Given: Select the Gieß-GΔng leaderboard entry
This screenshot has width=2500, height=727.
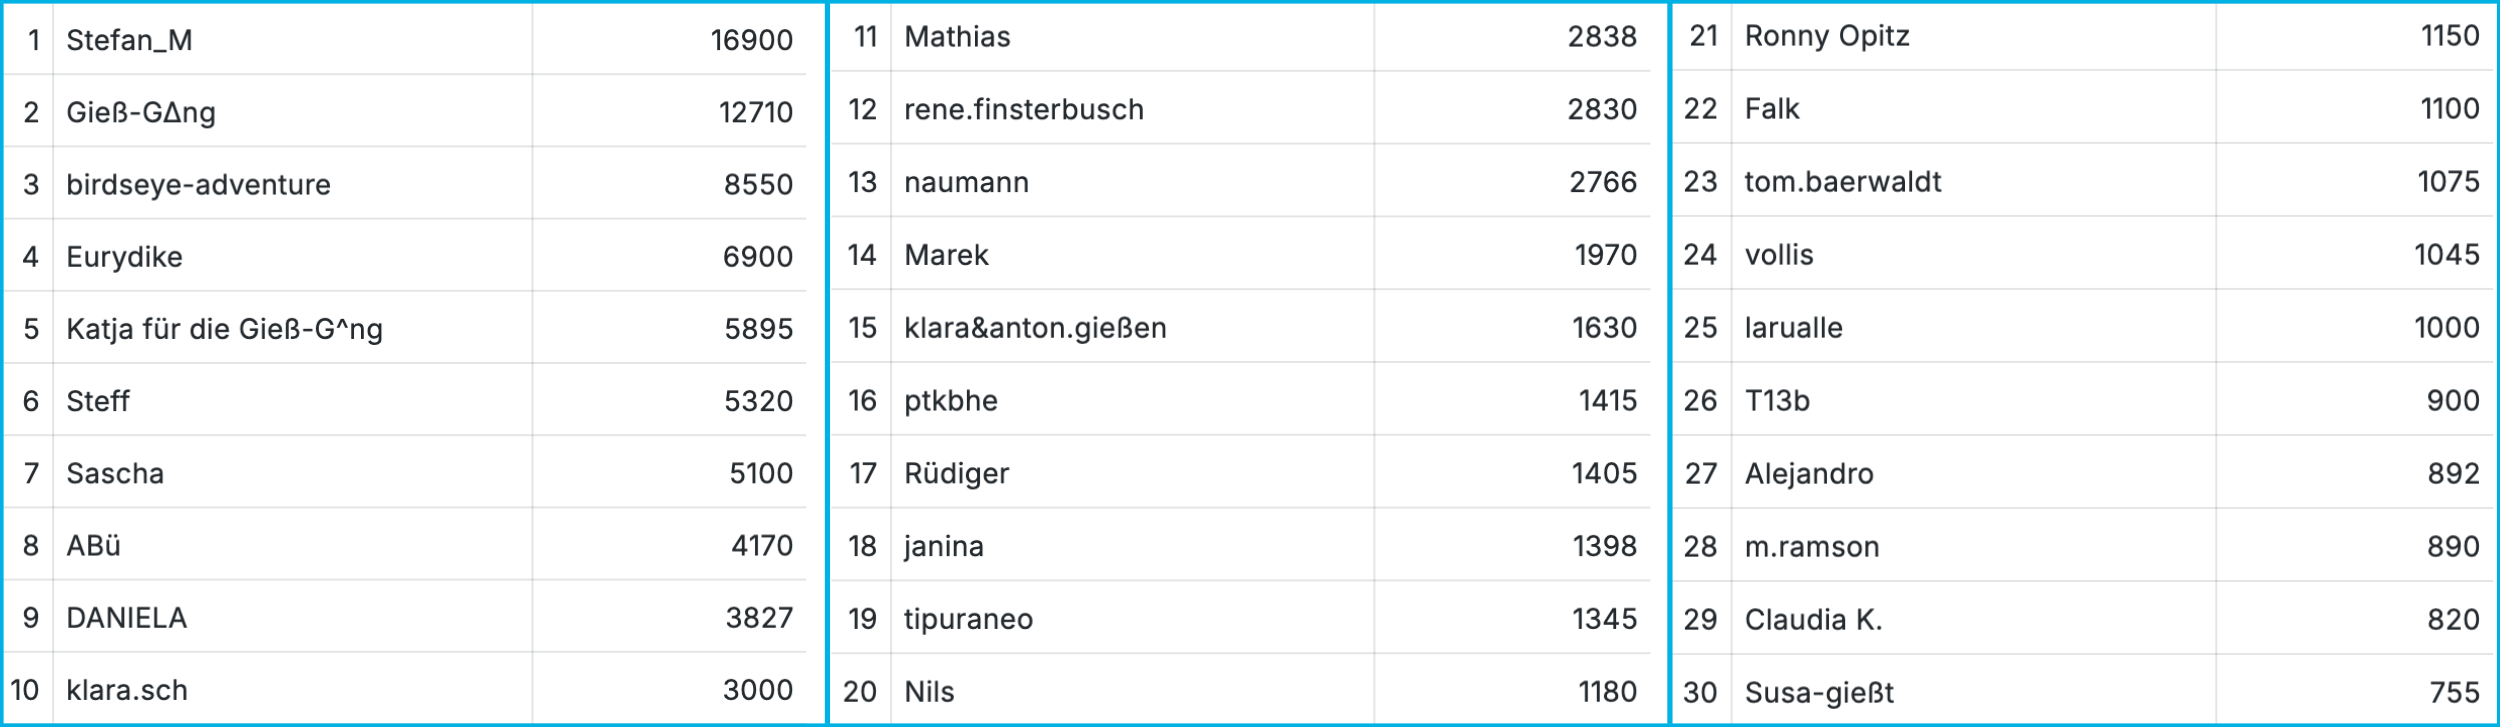Looking at the screenshot, I should click(x=141, y=112).
